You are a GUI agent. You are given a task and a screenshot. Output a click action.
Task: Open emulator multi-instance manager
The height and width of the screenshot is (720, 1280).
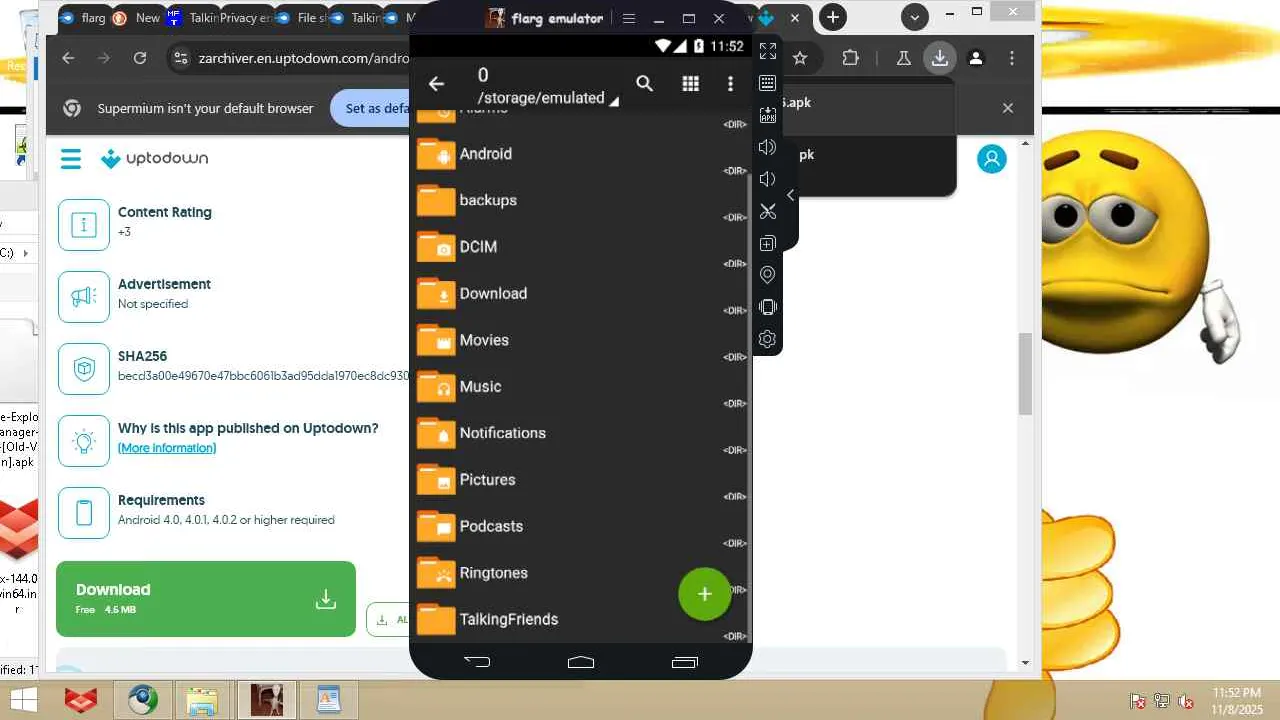point(768,243)
